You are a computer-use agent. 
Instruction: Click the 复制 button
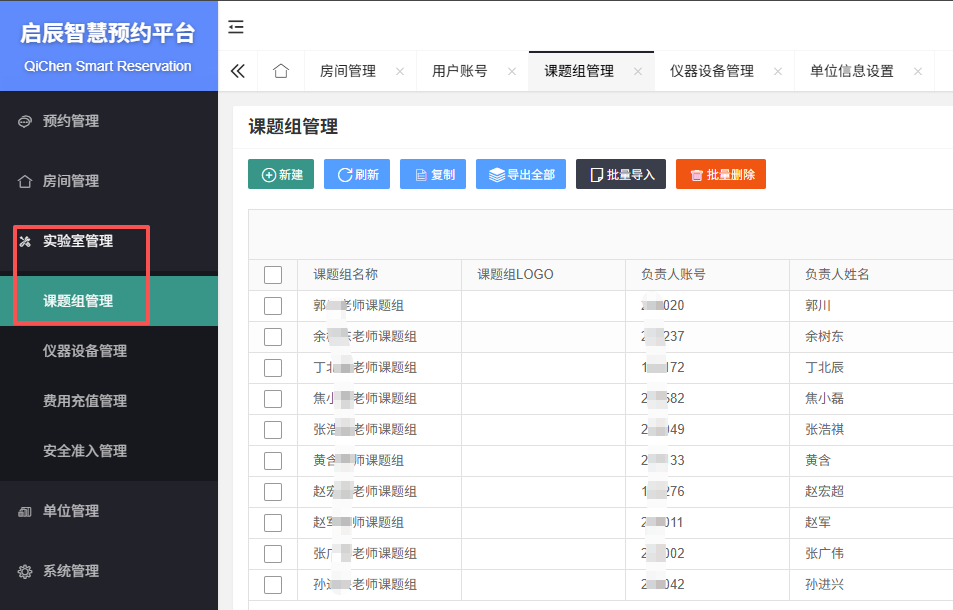(433, 174)
